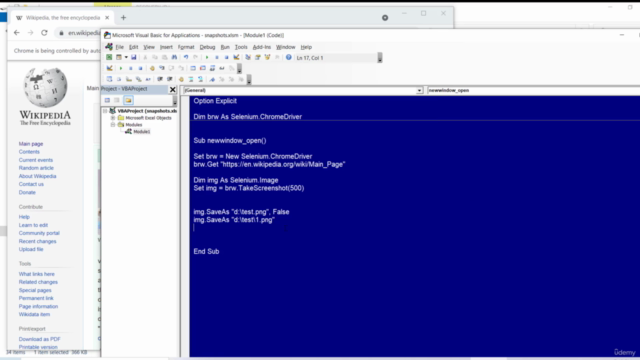Click the Recent changes link
Screen dimensions: 640x360
(38, 241)
